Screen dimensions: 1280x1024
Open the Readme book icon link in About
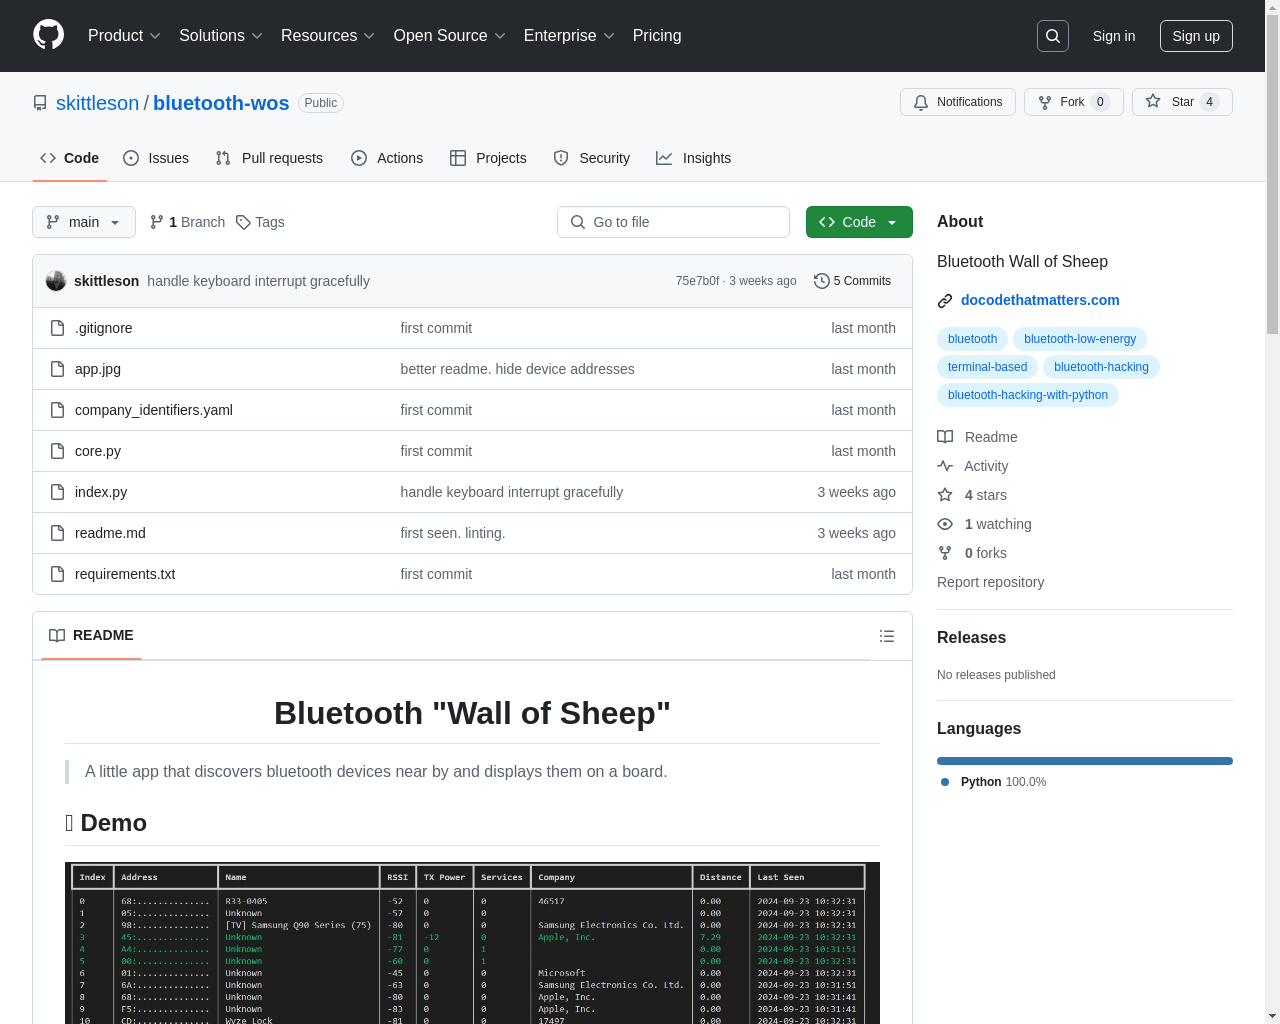pos(977,437)
